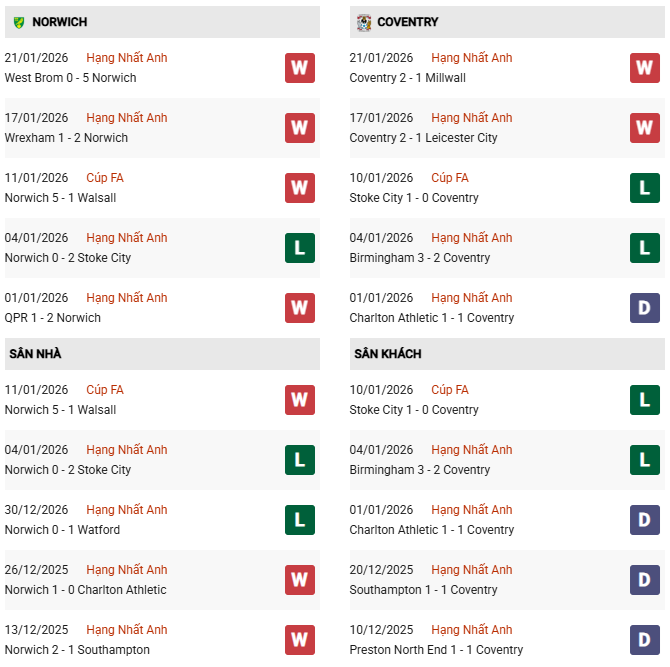Click the D badge for Southampton-Coventry match
This screenshot has width=670, height=667.
(644, 580)
